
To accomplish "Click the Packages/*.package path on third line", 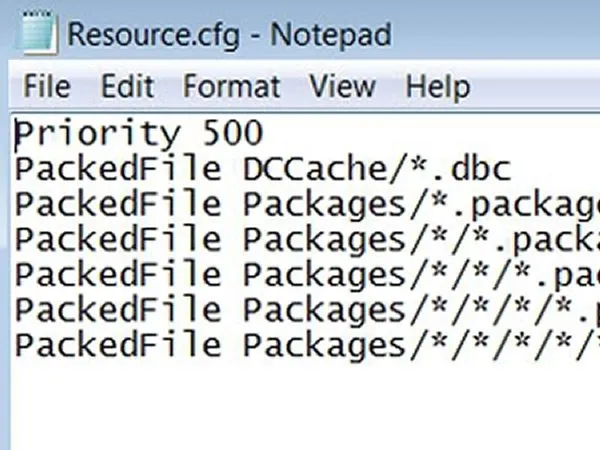I will 421,205.
